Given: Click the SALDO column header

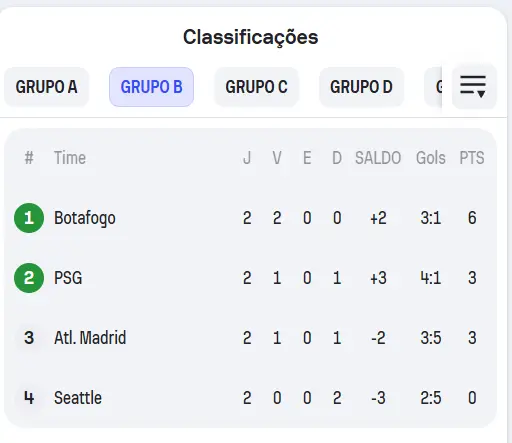Looking at the screenshot, I should point(378,158).
